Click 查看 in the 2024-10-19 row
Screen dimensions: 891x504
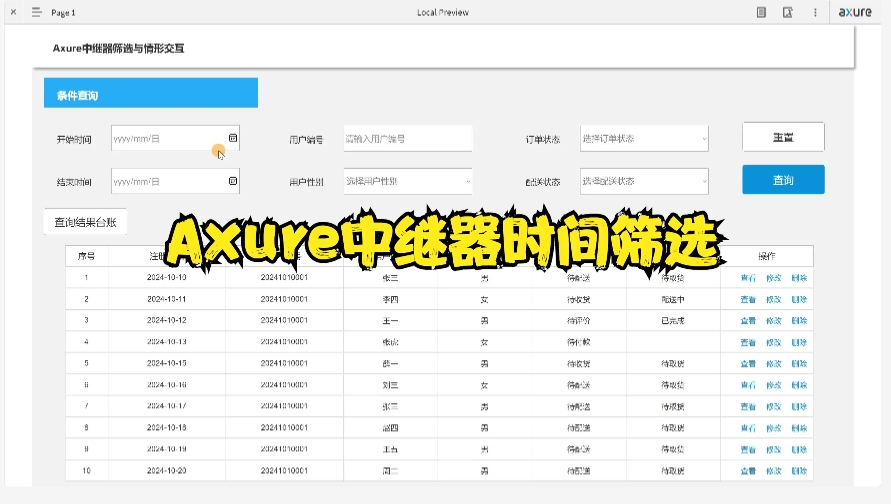[x=748, y=449]
